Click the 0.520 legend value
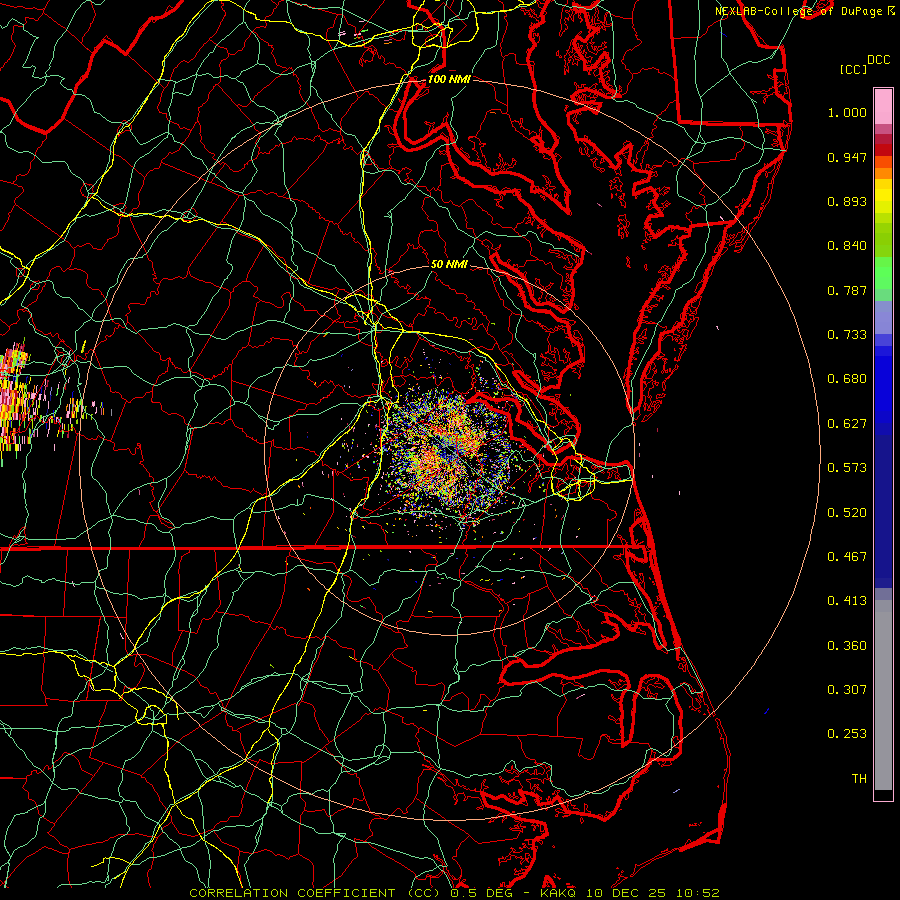This screenshot has width=900, height=900. 847,513
